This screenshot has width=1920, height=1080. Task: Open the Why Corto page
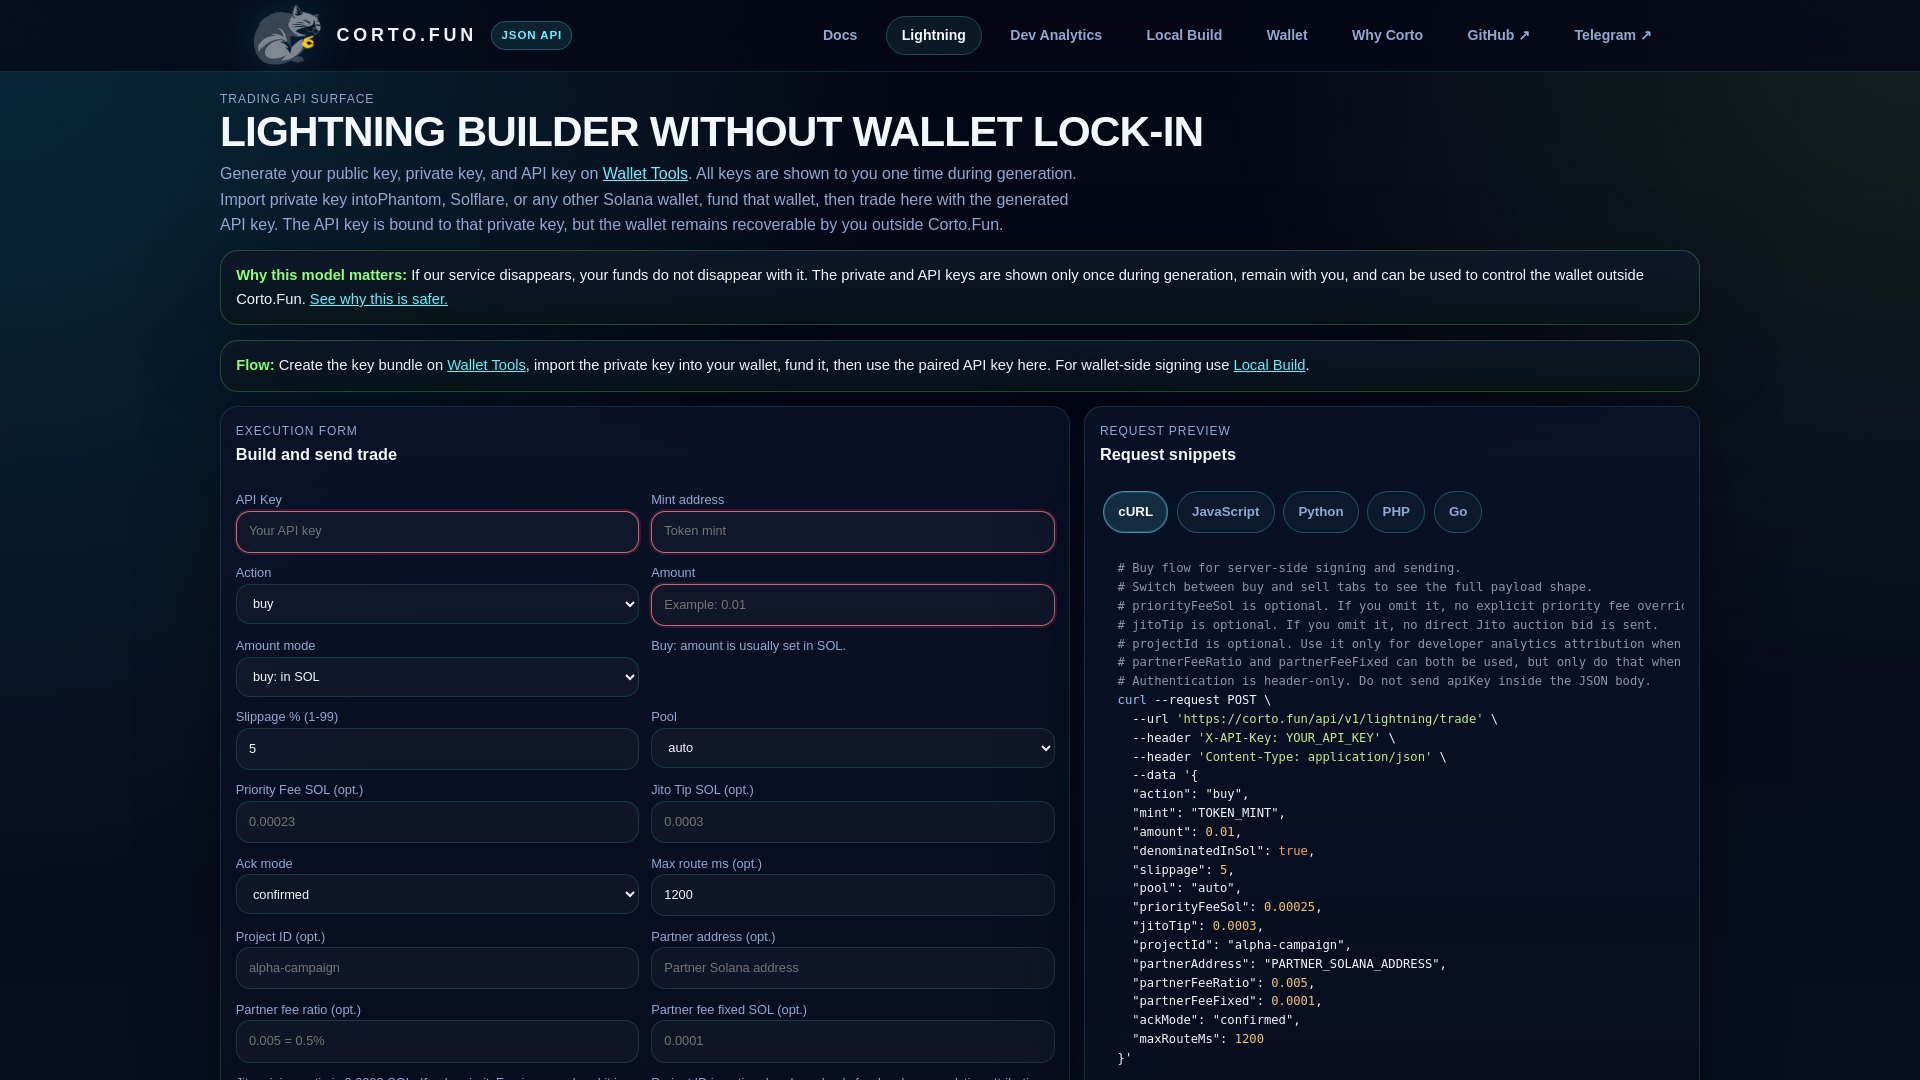pyautogui.click(x=1387, y=35)
